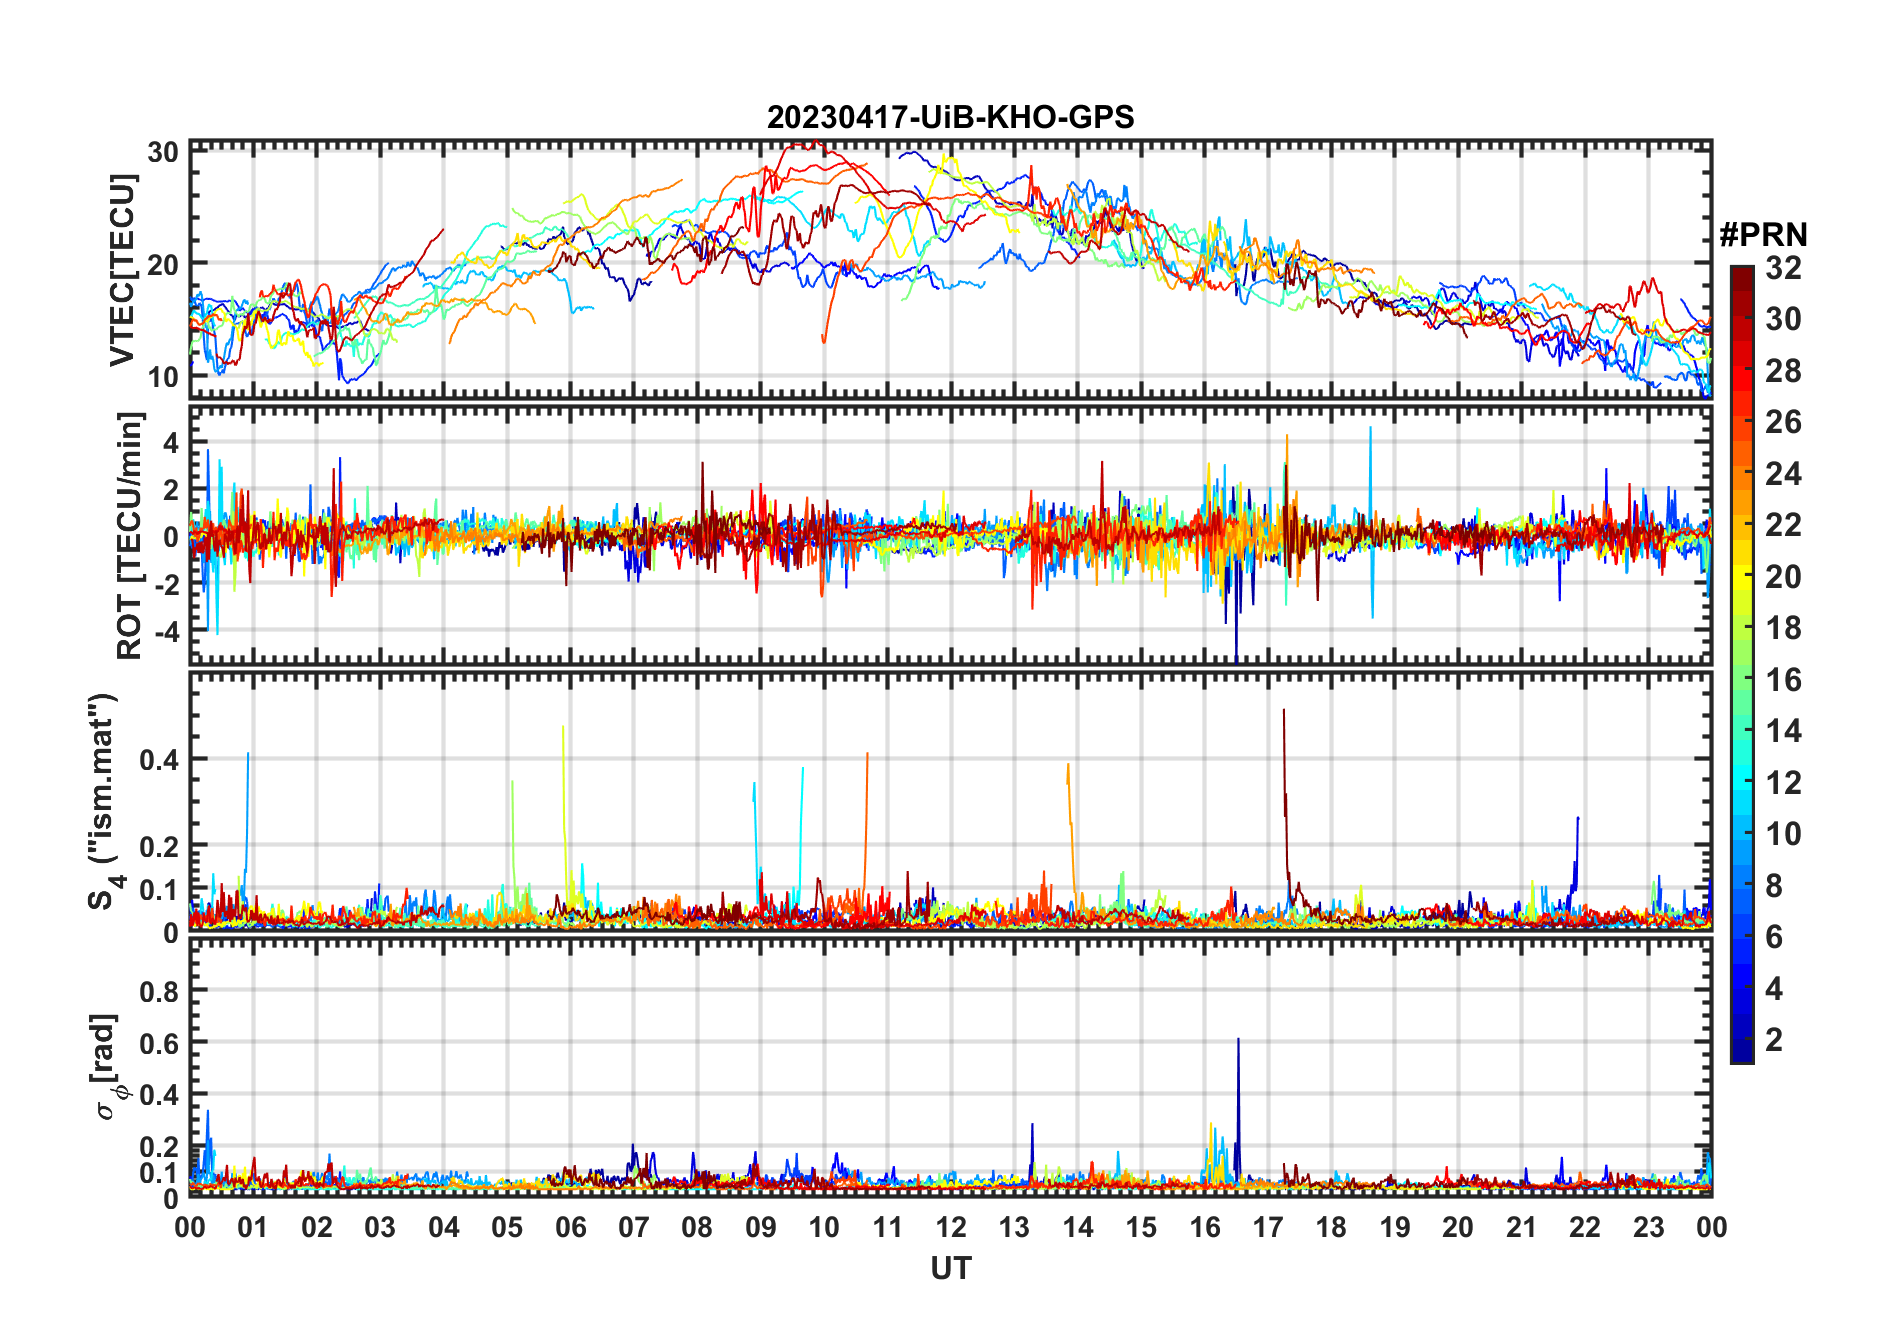Click the colorbar tick label 24
Image resolution: width=1902 pixels, height=1330 pixels.
pyautogui.click(x=1783, y=474)
